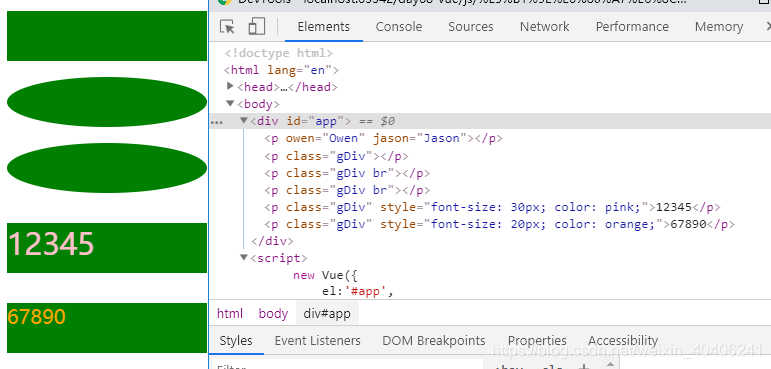
Task: Expand the head node triangle
Action: click(230, 86)
